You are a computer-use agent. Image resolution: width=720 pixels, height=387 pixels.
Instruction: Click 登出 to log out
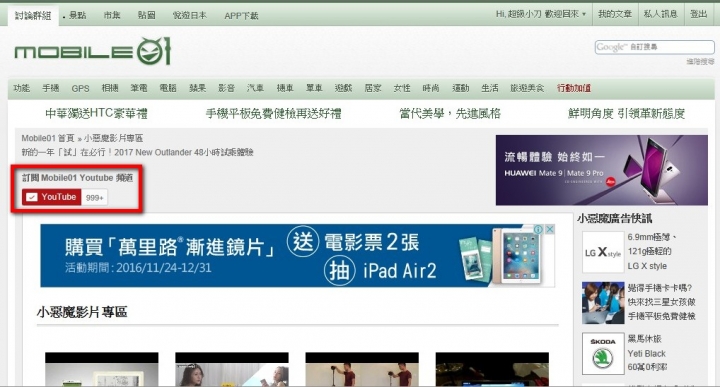pyautogui.click(x=698, y=14)
